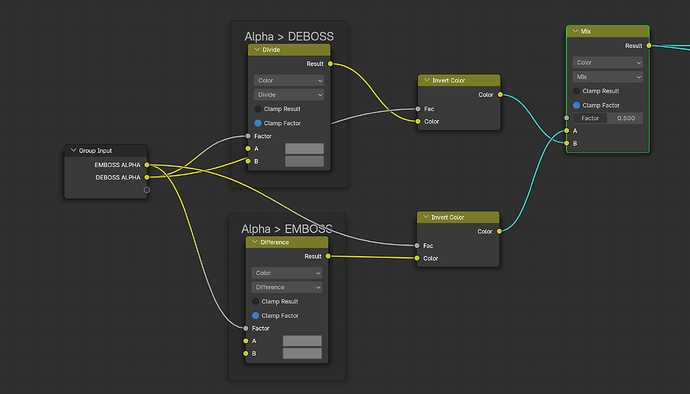Open the Difference blend mode dropdown
690x394 pixels.
(x=286, y=287)
